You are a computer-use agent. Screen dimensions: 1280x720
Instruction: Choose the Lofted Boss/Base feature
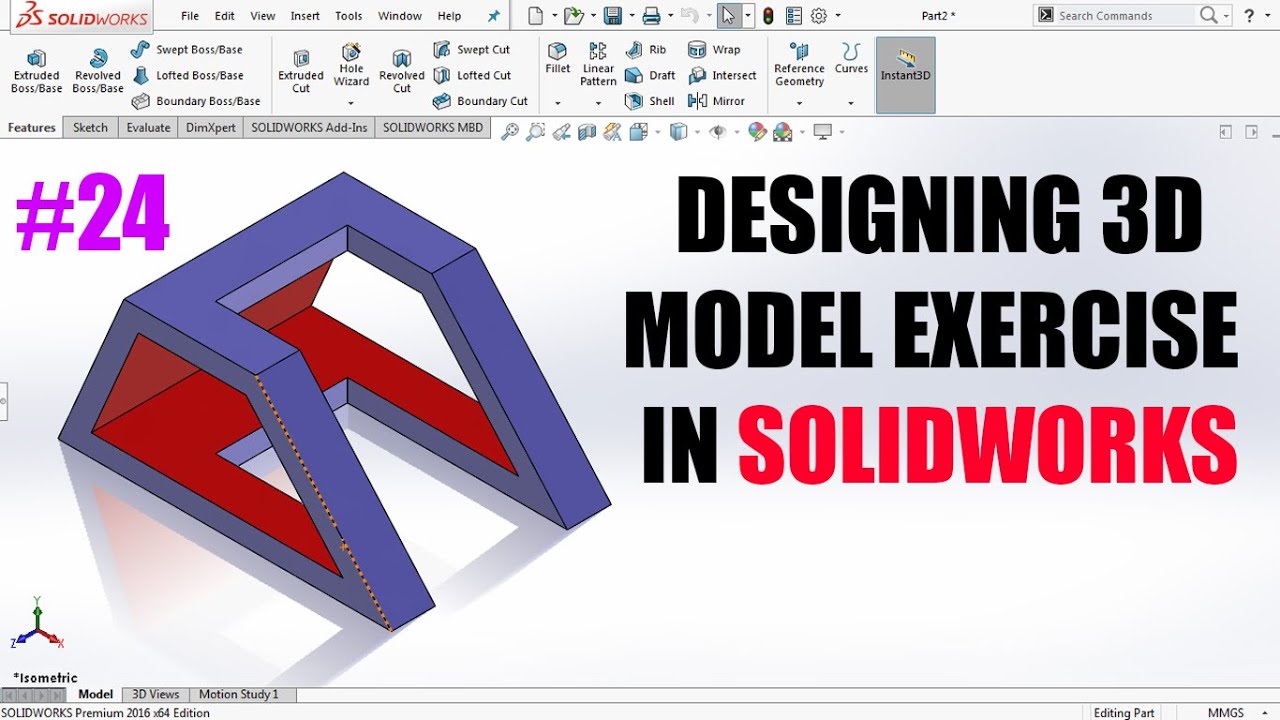tap(187, 75)
